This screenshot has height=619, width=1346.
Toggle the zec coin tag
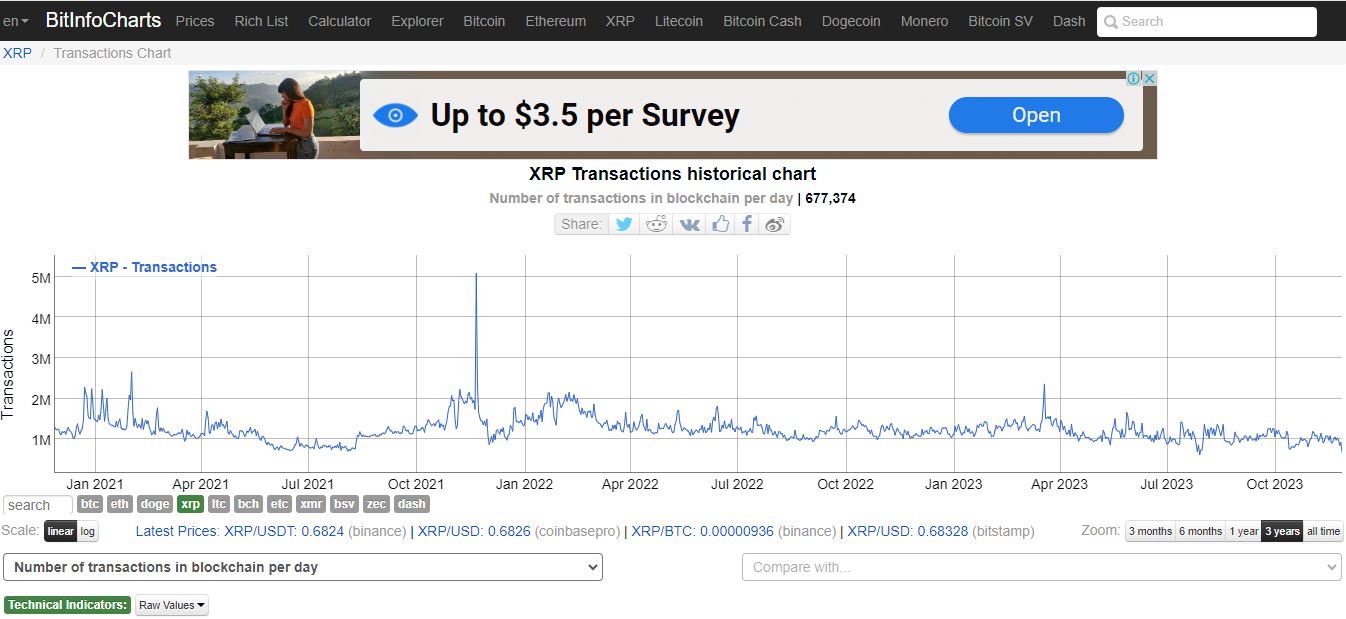376,504
